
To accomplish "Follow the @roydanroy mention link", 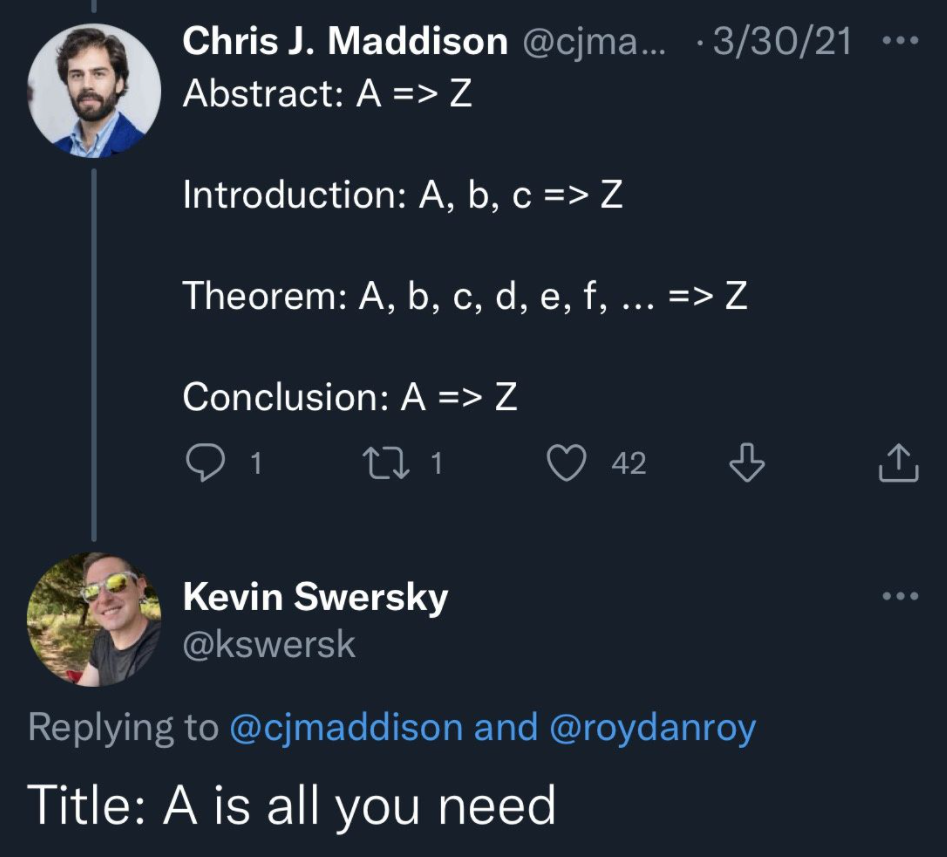I will (x=652, y=728).
